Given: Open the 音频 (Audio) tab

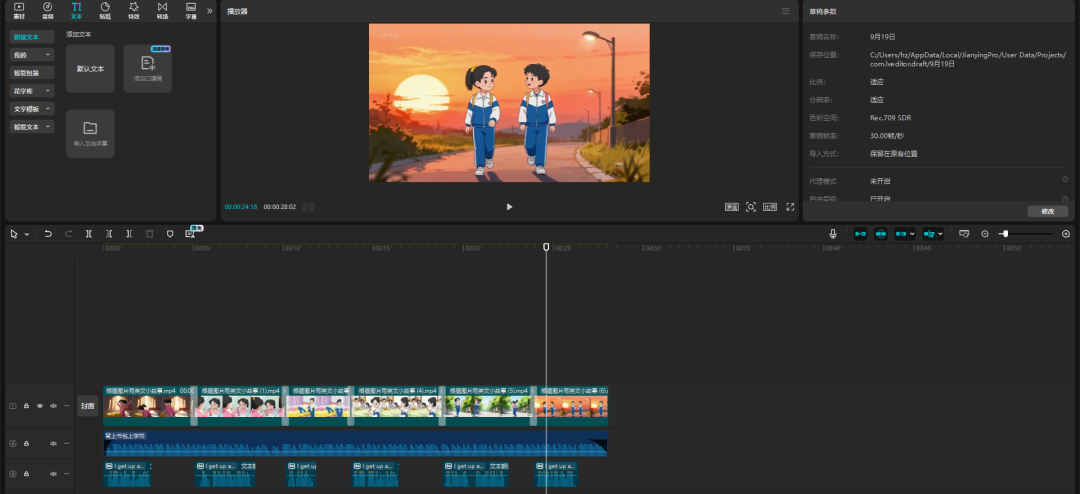Looking at the screenshot, I should [47, 11].
